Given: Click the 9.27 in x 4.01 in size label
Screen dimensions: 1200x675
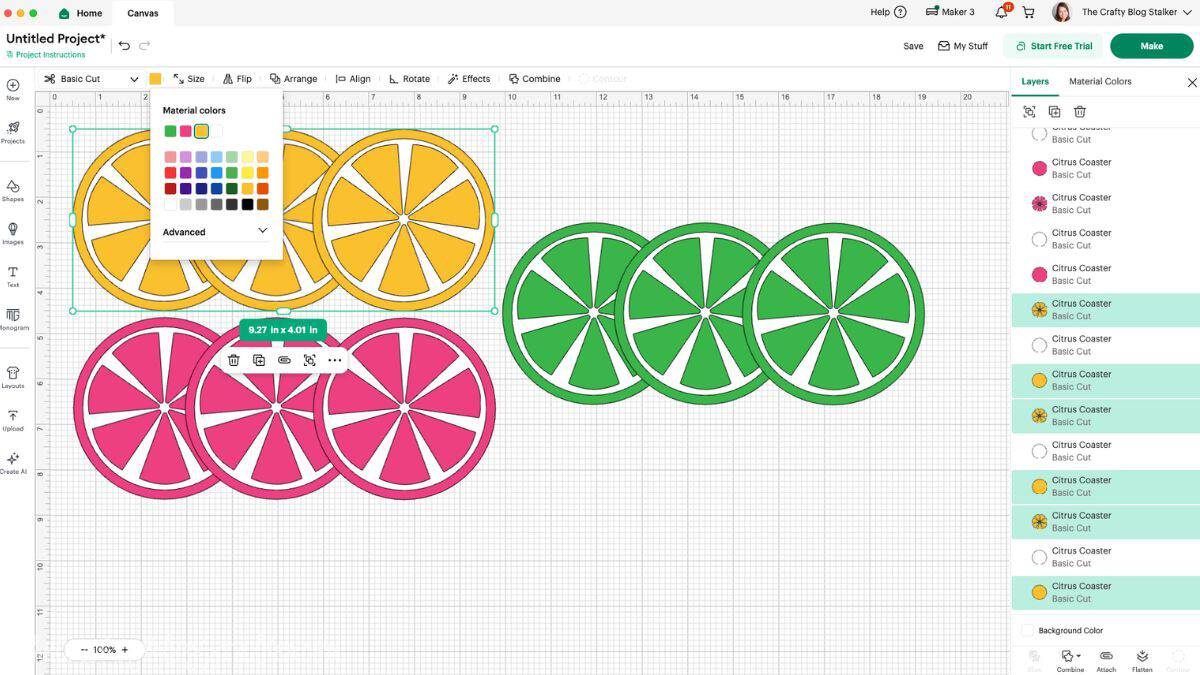Looking at the screenshot, I should (283, 329).
